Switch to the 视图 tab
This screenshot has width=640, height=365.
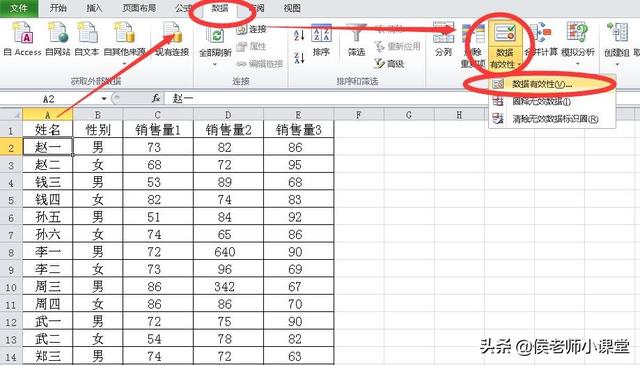(292, 8)
